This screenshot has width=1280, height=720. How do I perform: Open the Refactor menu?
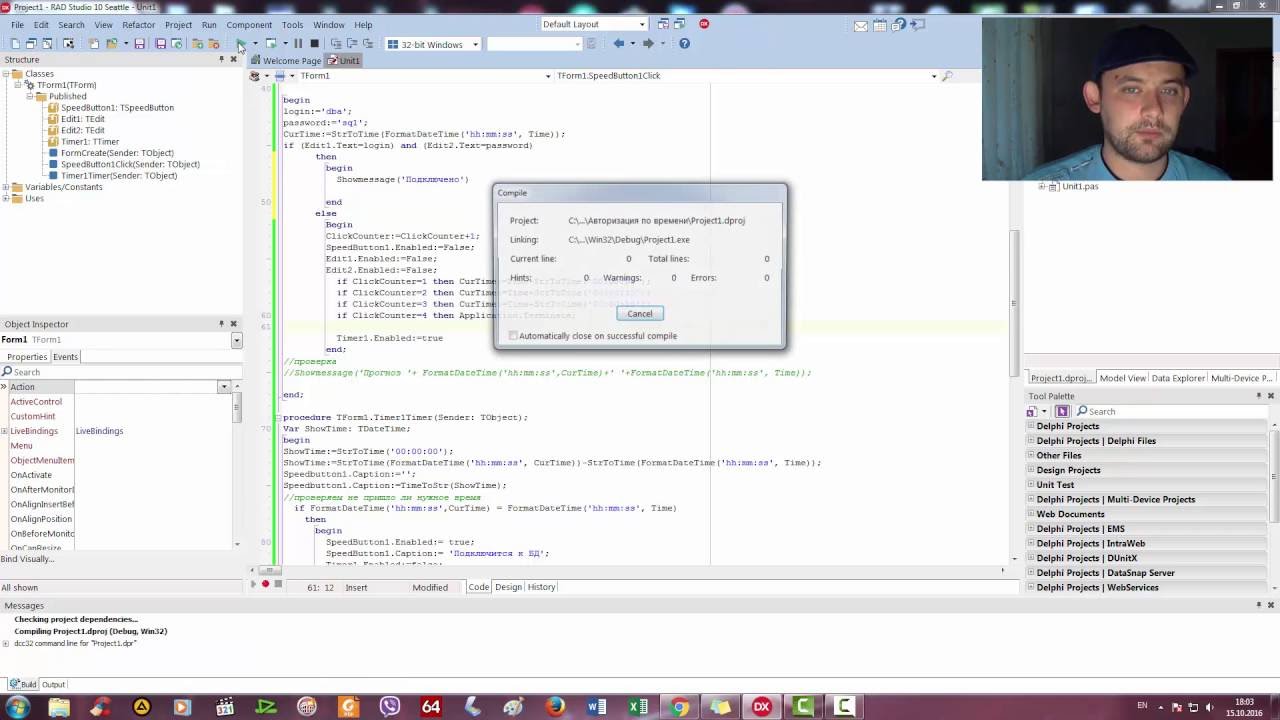click(139, 24)
